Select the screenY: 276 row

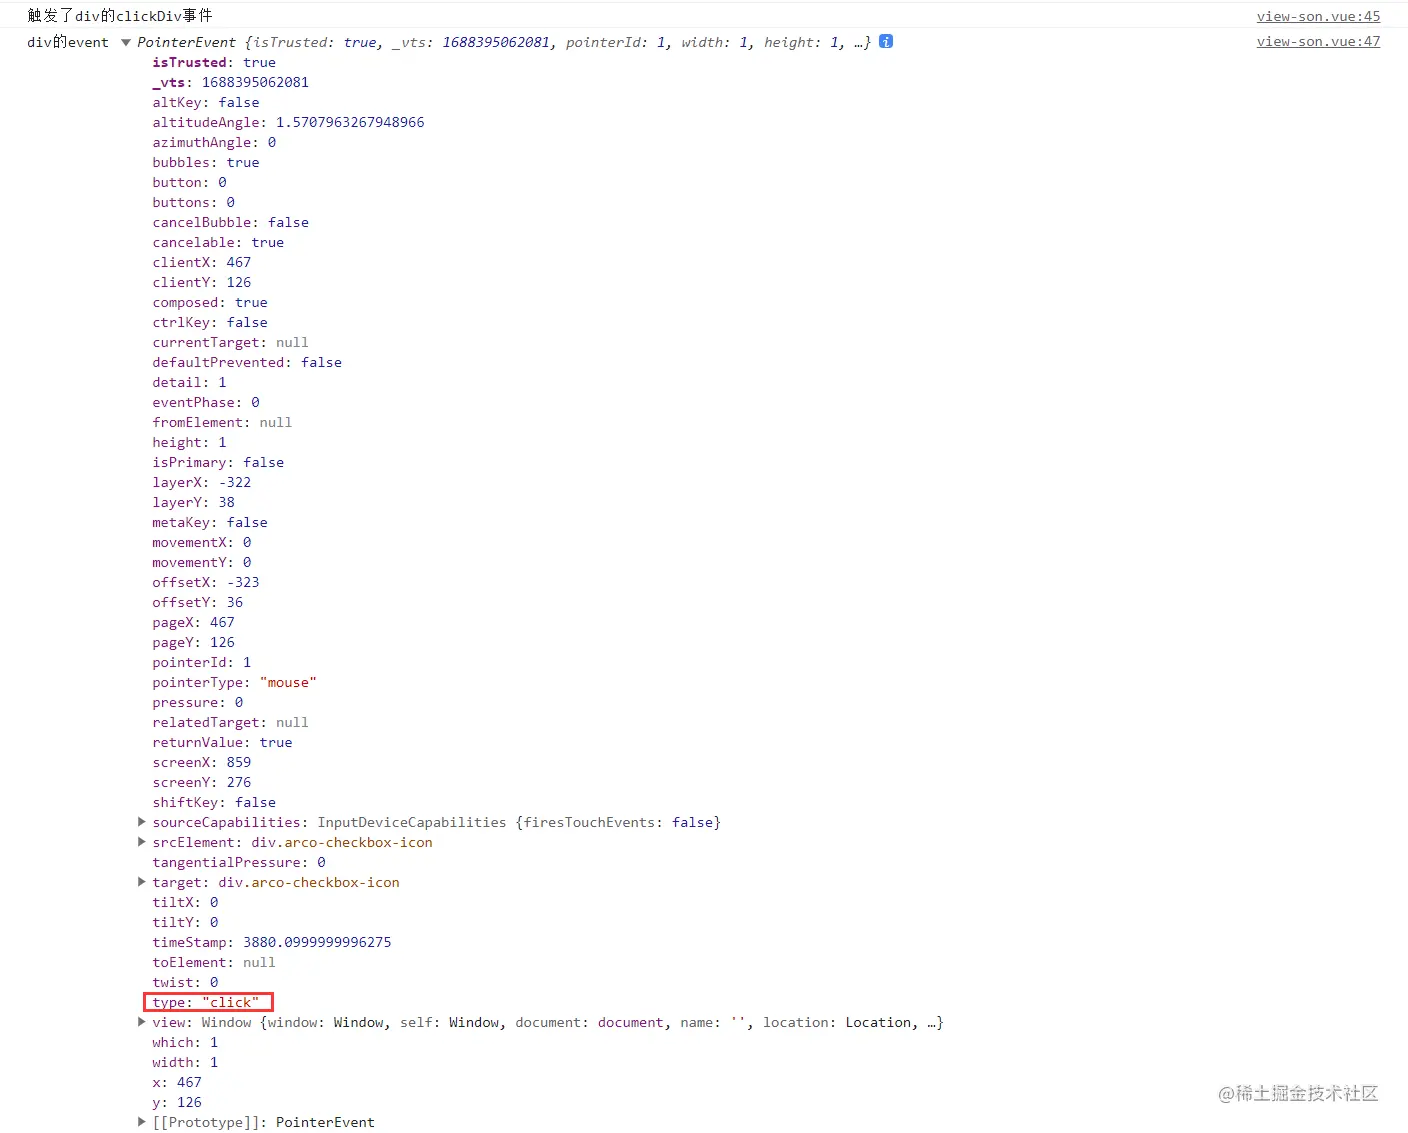[x=202, y=782]
